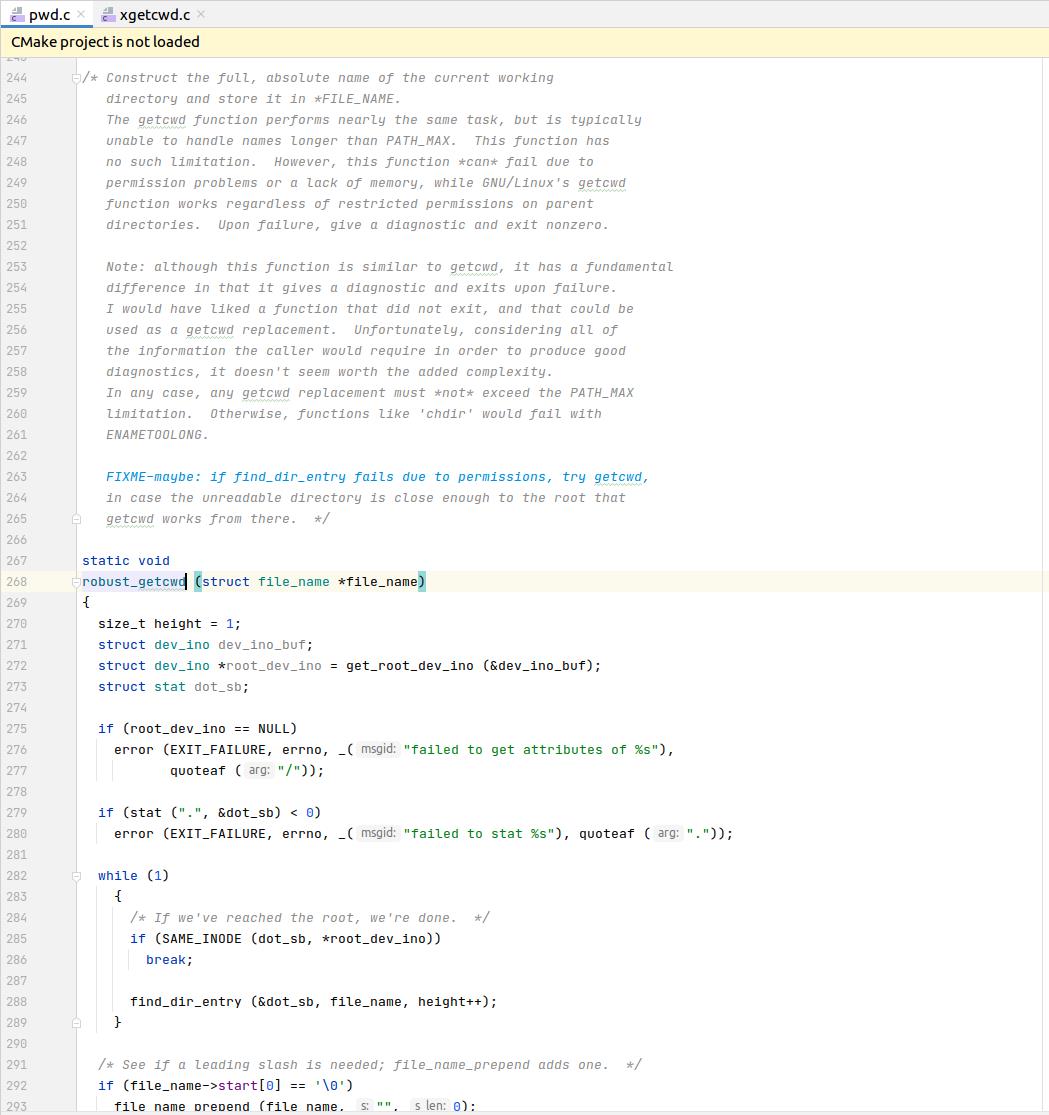Image resolution: width=1049 pixels, height=1115 pixels.
Task: Place cursor on robust_getcwd function name
Action: [x=134, y=582]
